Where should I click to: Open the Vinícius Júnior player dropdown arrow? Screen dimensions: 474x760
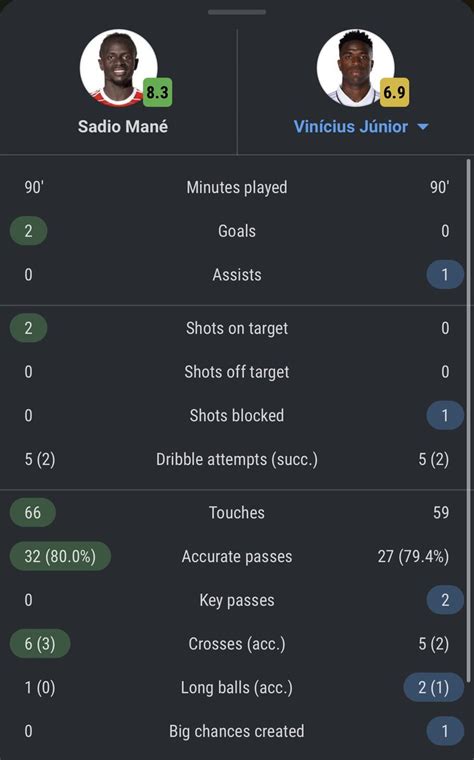[423, 127]
